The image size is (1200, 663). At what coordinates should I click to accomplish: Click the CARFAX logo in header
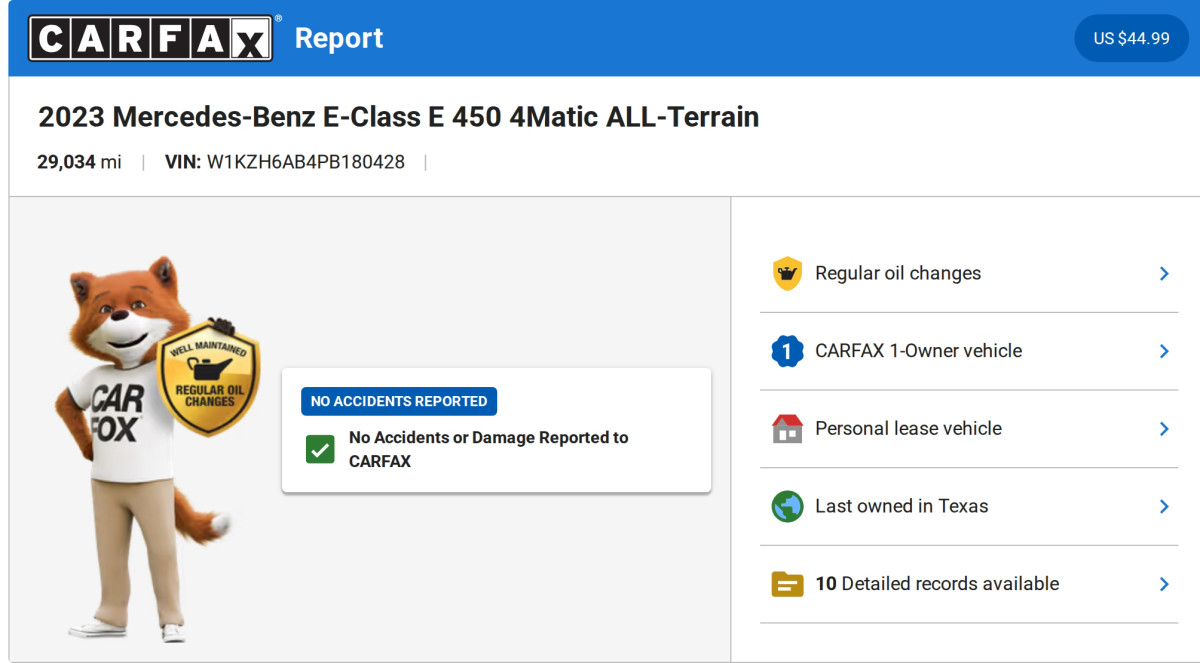pos(150,38)
